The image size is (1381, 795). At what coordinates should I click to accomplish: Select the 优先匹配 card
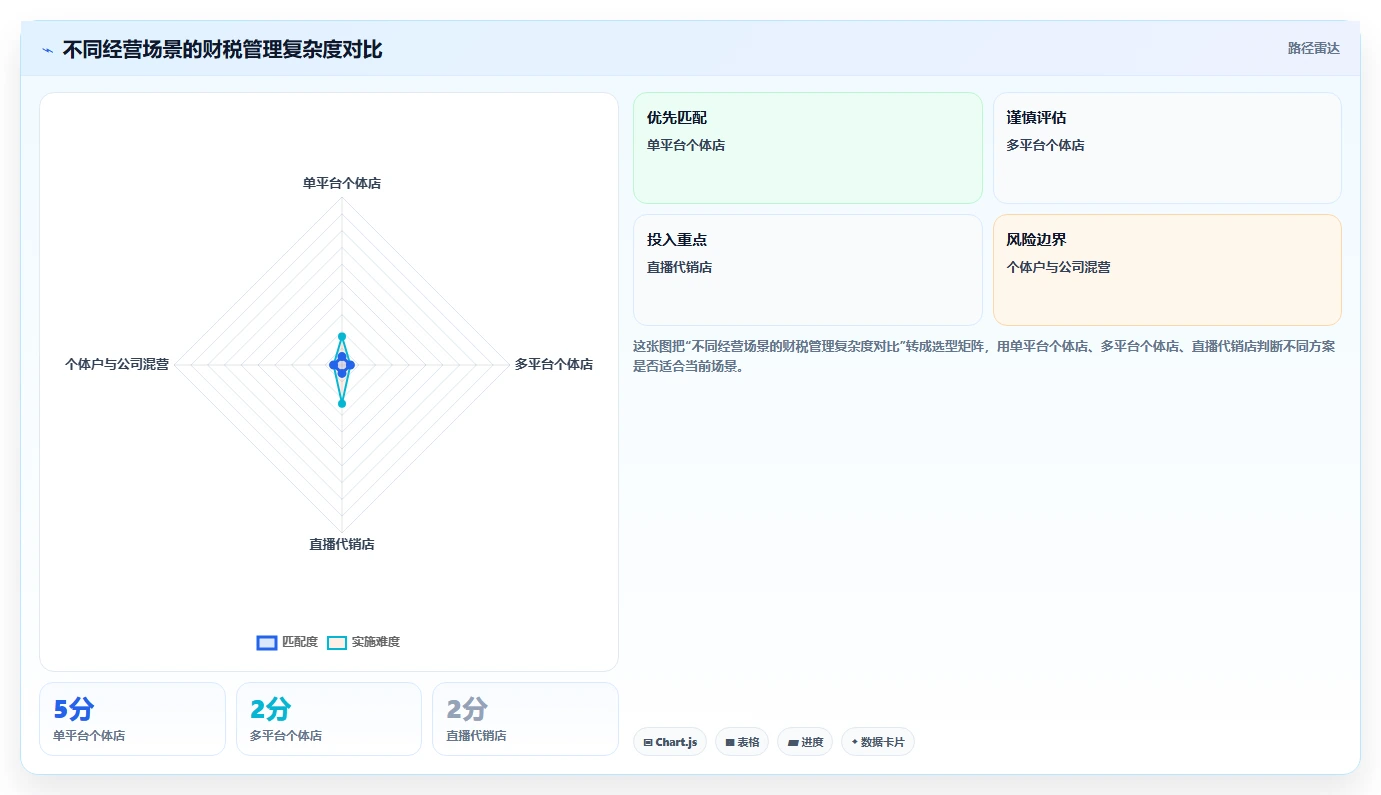[x=808, y=148]
